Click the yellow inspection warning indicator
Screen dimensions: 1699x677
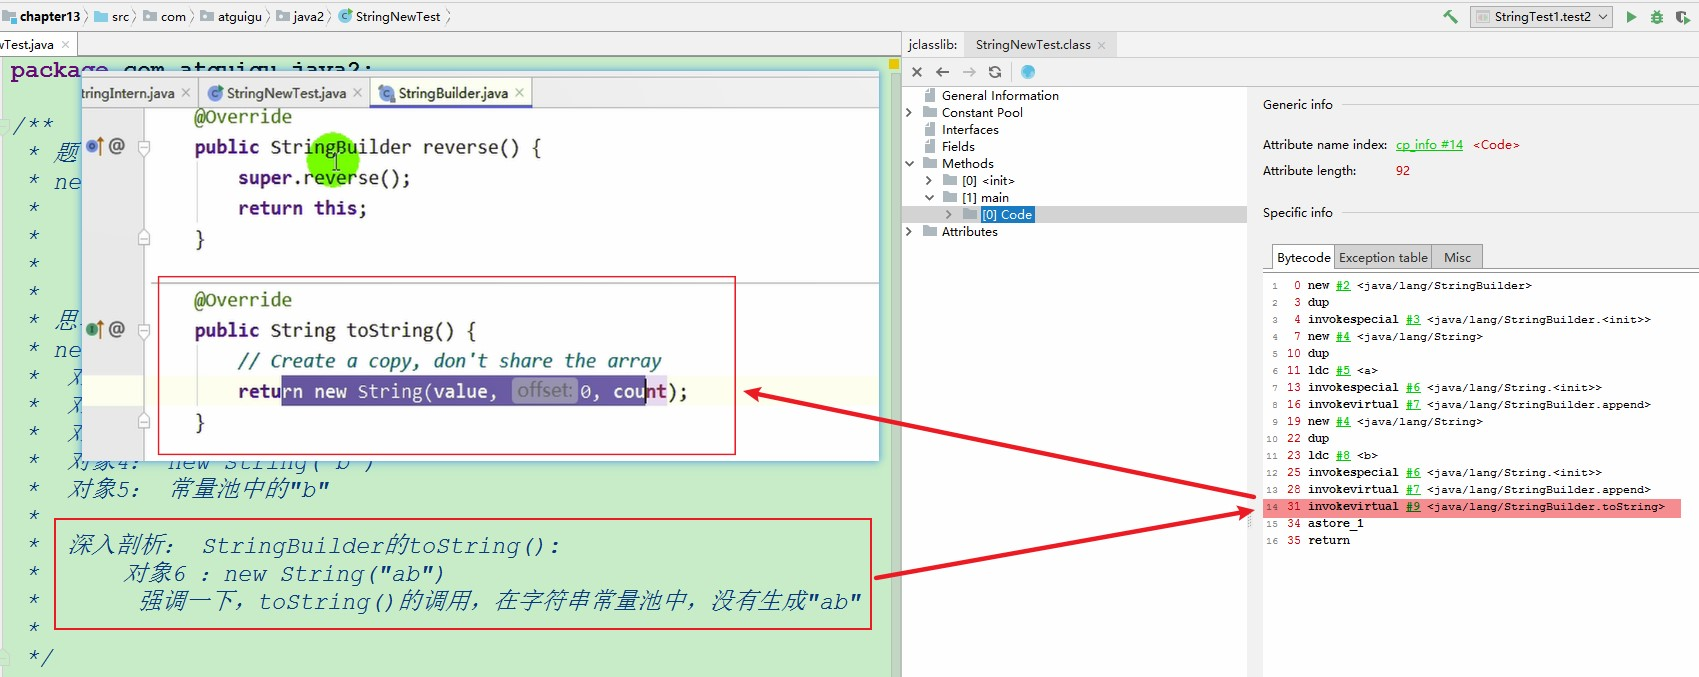[894, 65]
